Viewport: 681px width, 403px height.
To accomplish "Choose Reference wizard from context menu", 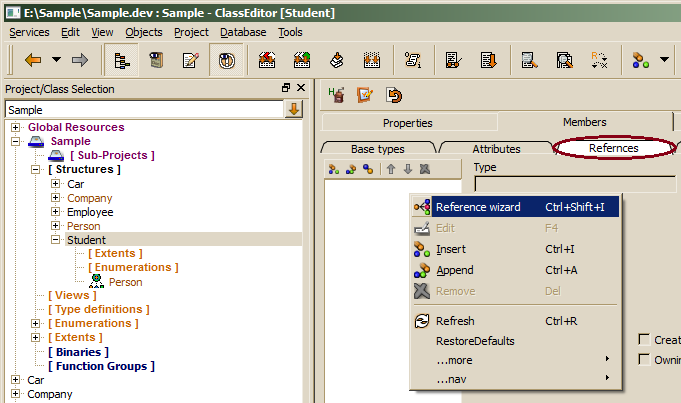I will pos(477,207).
